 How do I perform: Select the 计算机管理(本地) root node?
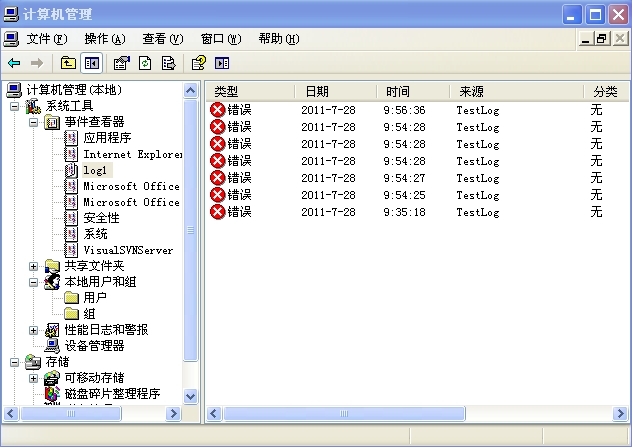click(x=73, y=90)
